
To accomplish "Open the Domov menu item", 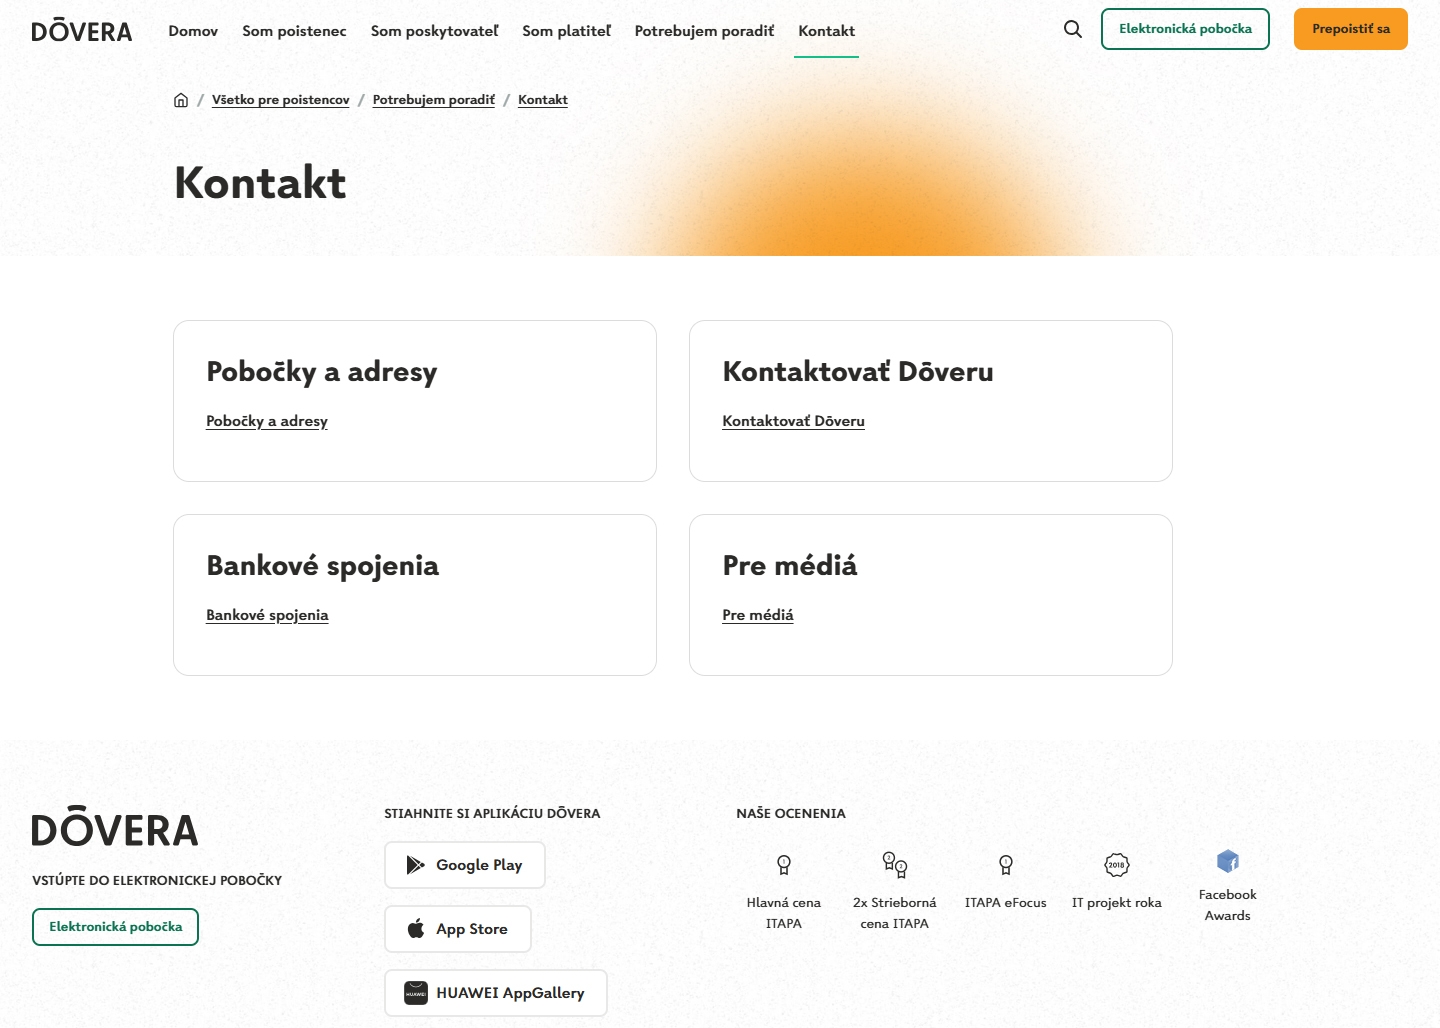I will pyautogui.click(x=192, y=30).
